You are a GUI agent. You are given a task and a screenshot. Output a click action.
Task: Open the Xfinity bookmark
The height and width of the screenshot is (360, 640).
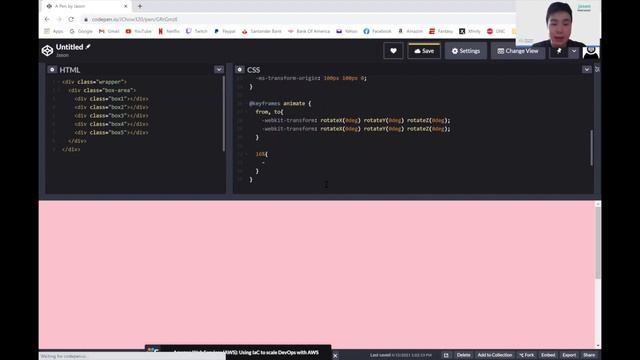click(x=470, y=31)
